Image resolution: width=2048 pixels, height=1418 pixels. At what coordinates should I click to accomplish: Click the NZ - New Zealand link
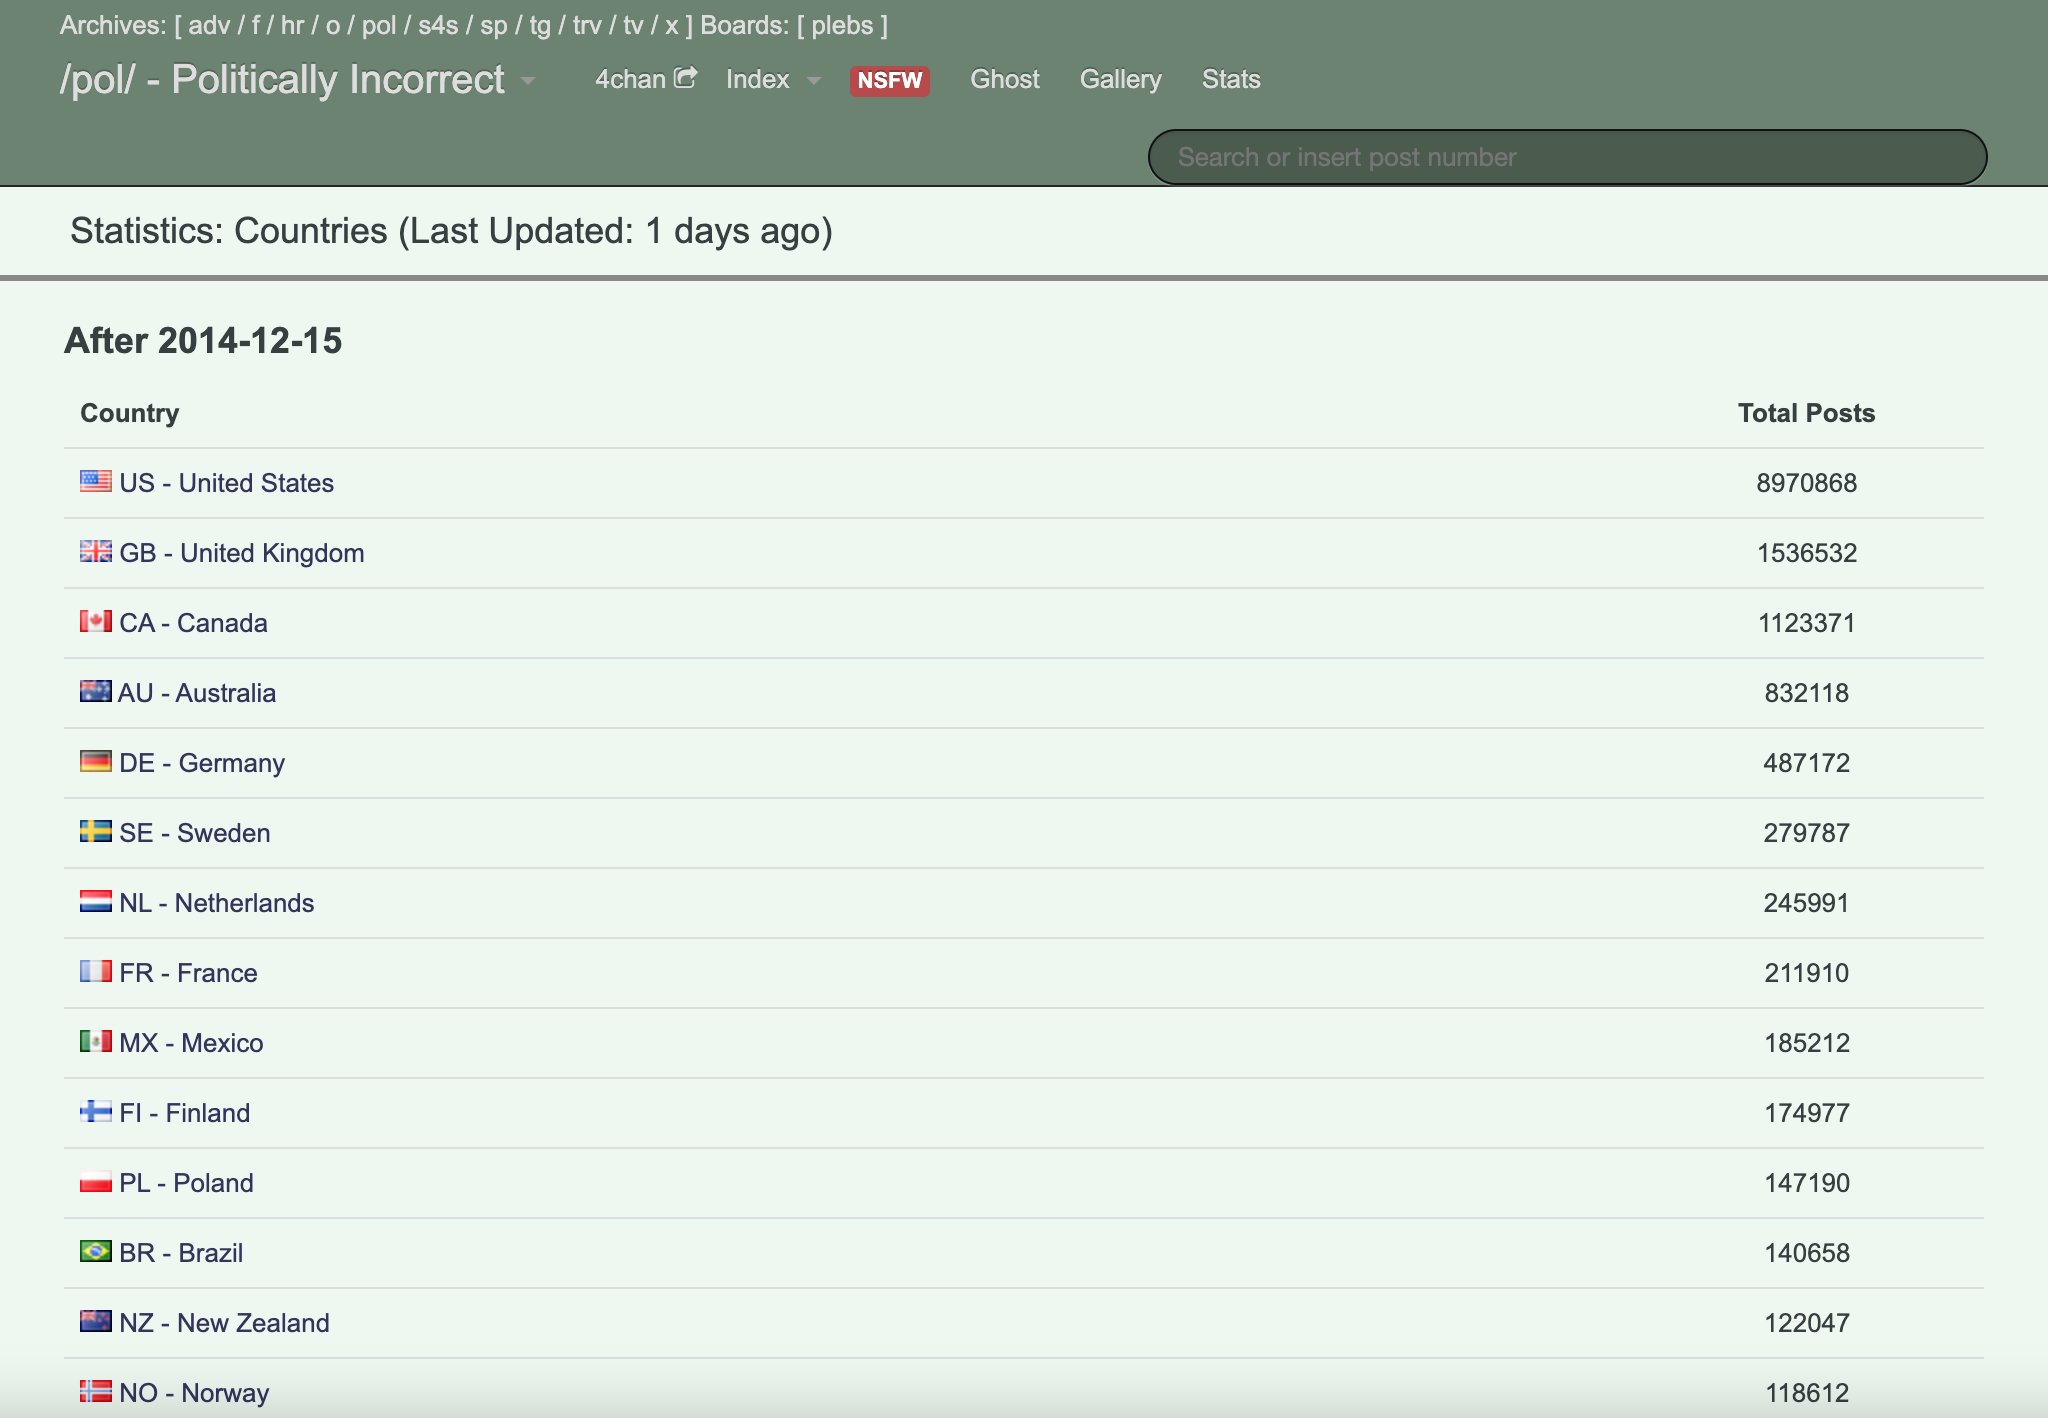tap(224, 1323)
